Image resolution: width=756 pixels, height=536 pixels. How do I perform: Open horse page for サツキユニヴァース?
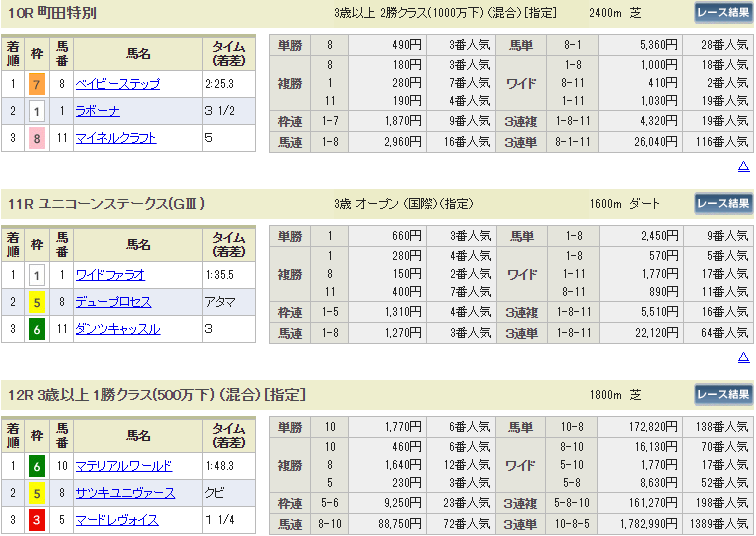(x=125, y=493)
